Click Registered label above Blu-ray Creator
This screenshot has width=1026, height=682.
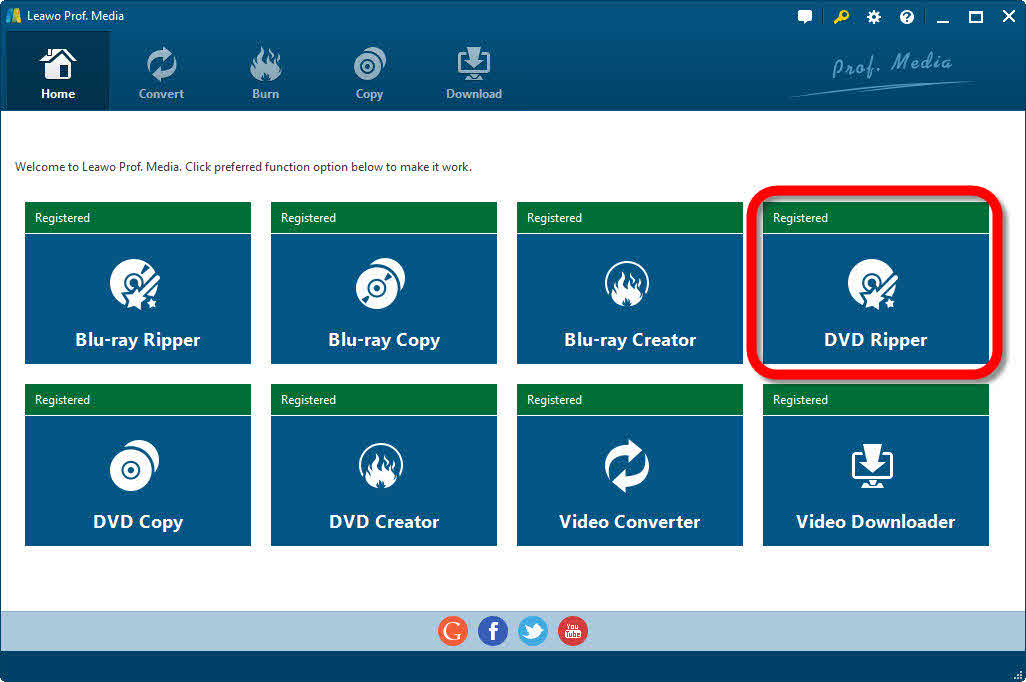(x=554, y=218)
